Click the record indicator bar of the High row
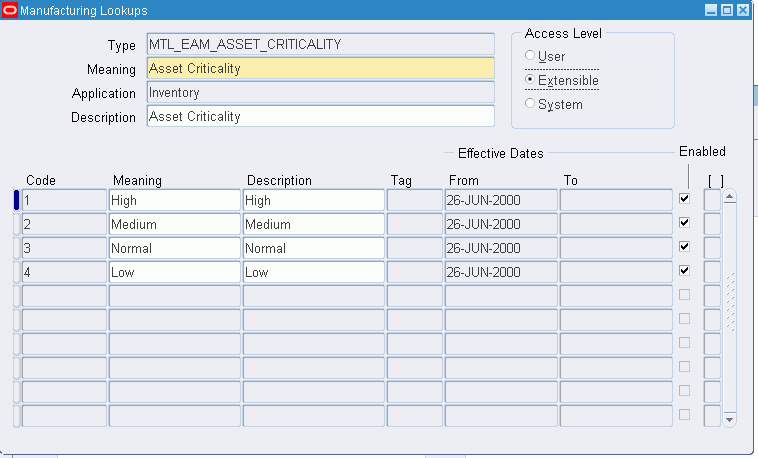758x458 pixels. tap(16, 200)
